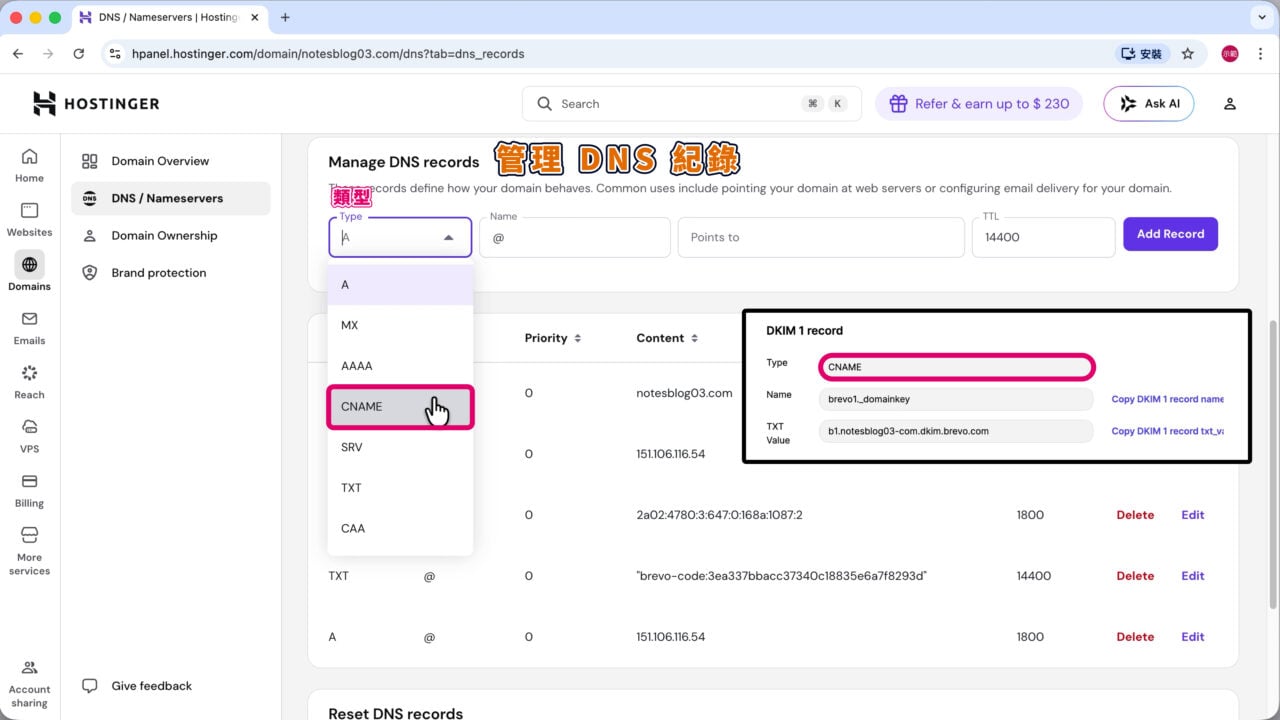Image resolution: width=1280 pixels, height=720 pixels.
Task: Open Domain Overview page
Action: [170, 161]
